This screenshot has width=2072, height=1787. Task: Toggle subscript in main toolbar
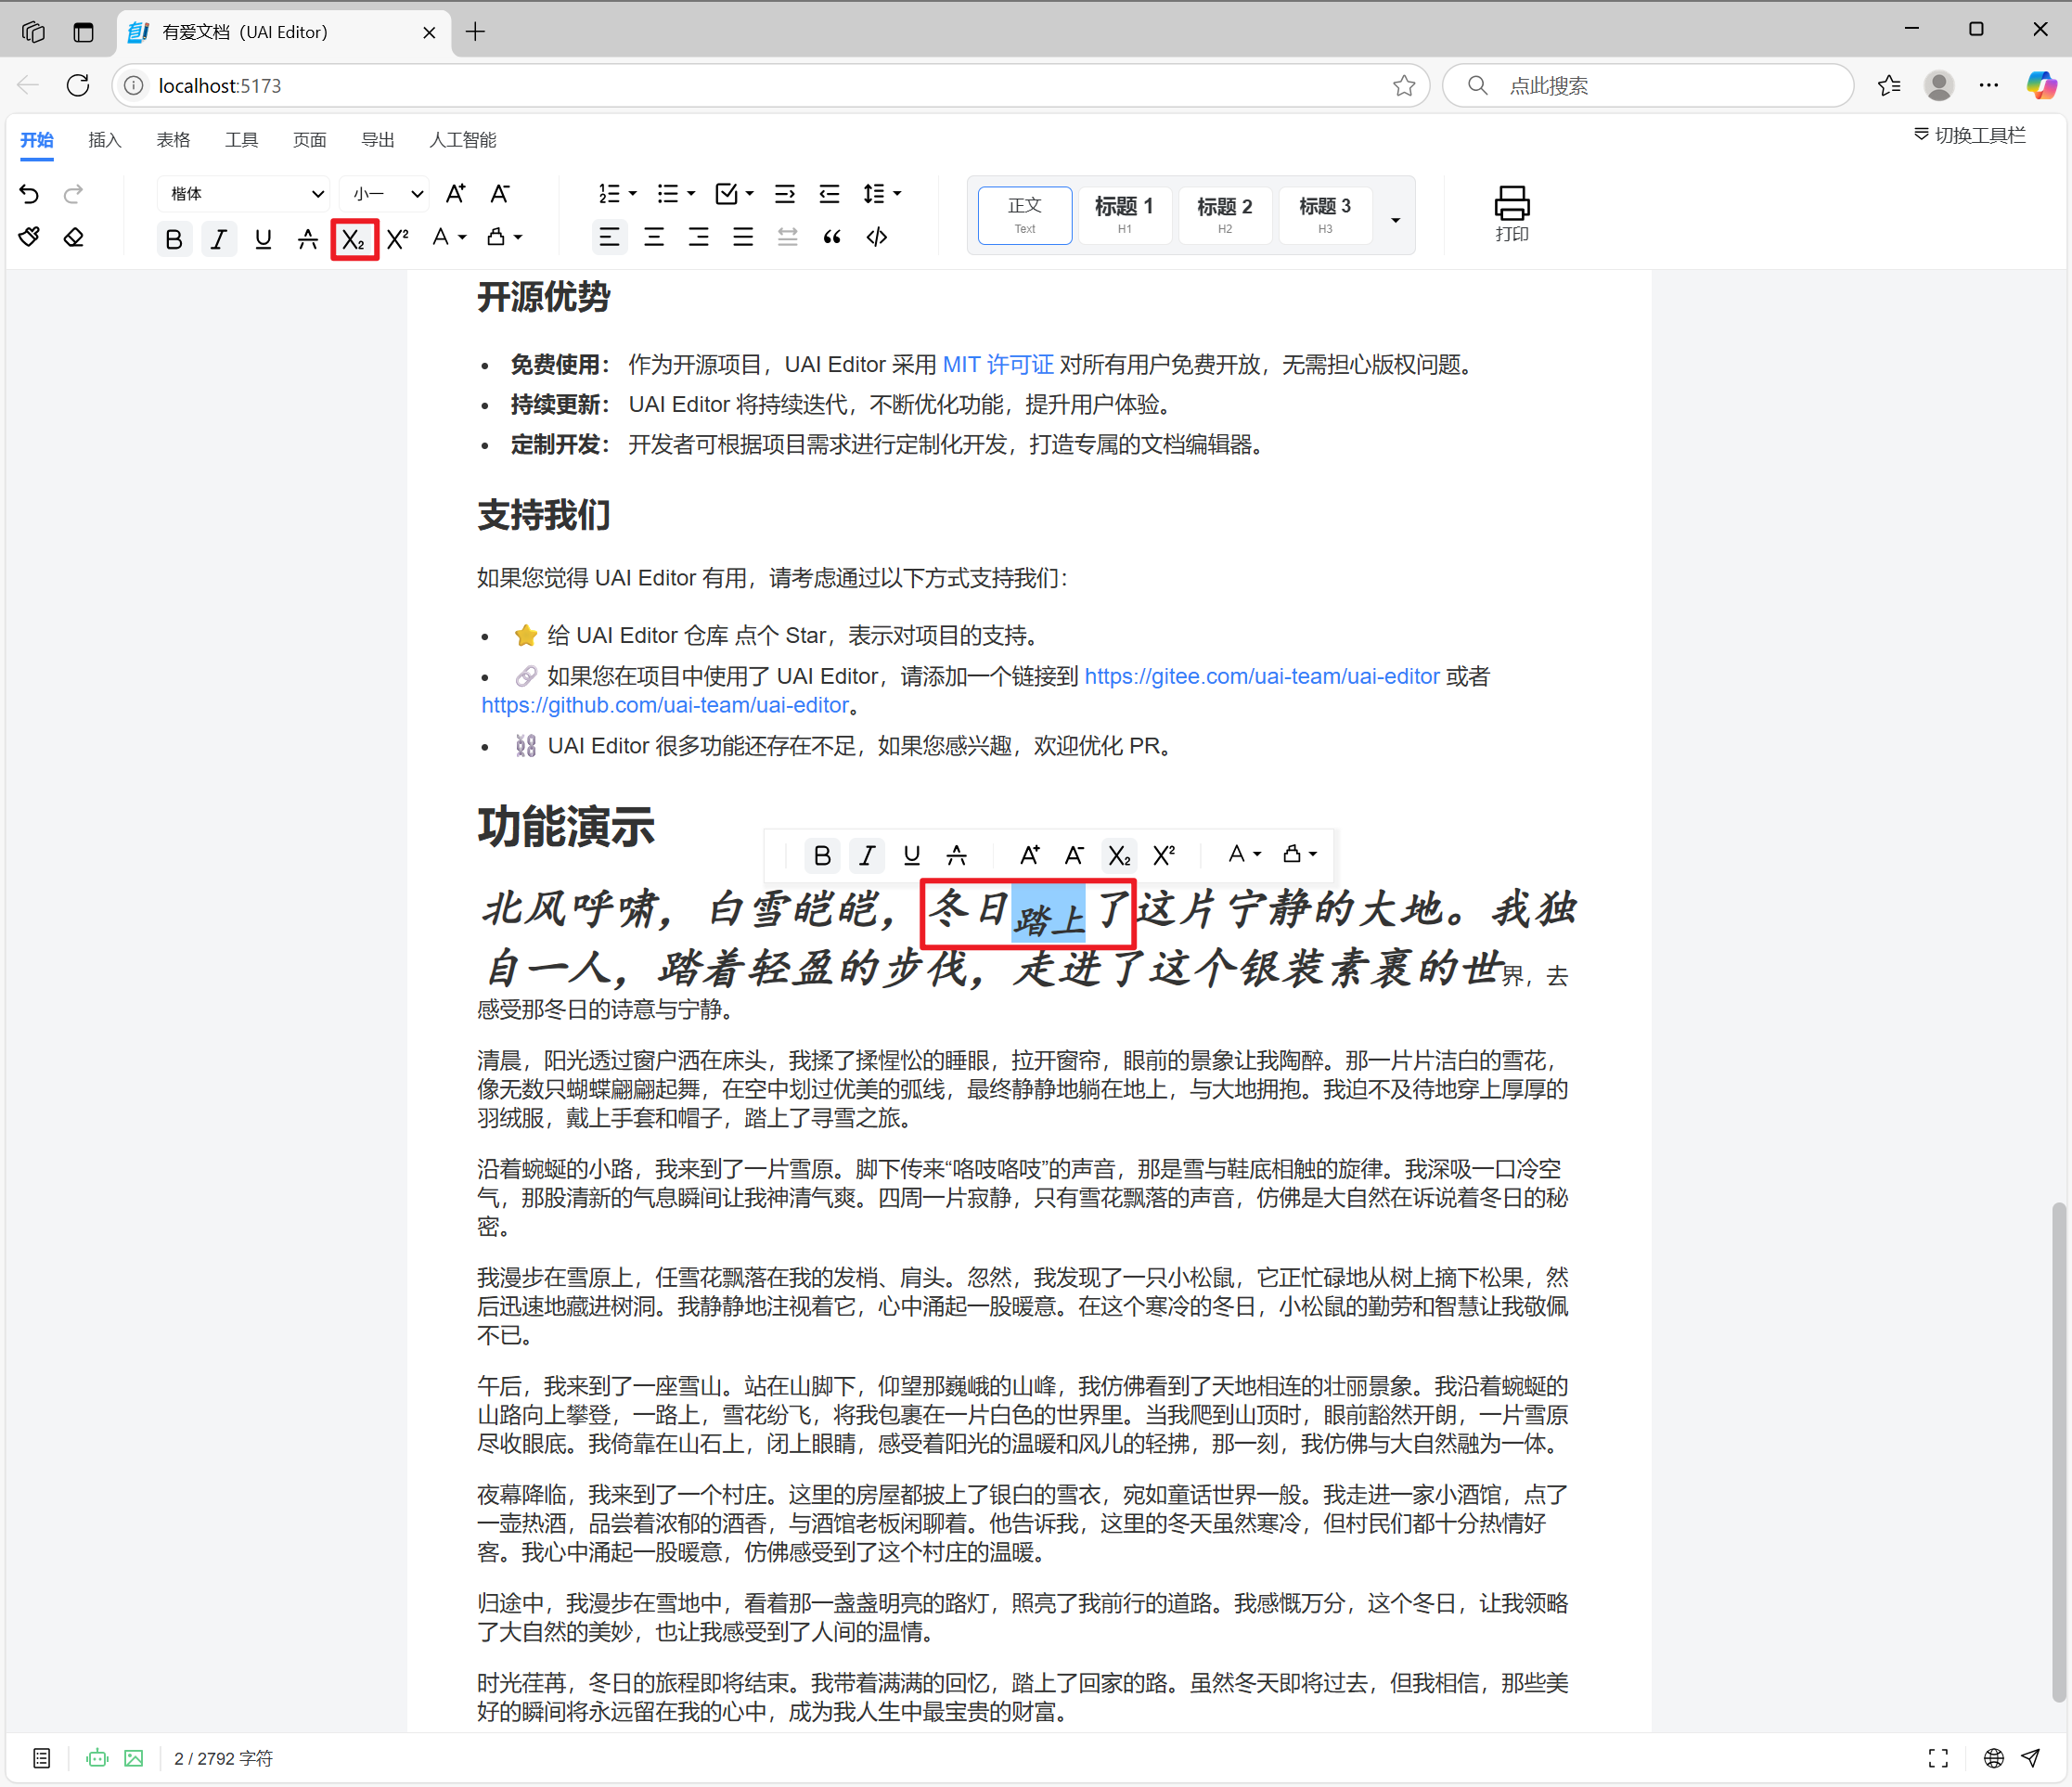click(354, 239)
